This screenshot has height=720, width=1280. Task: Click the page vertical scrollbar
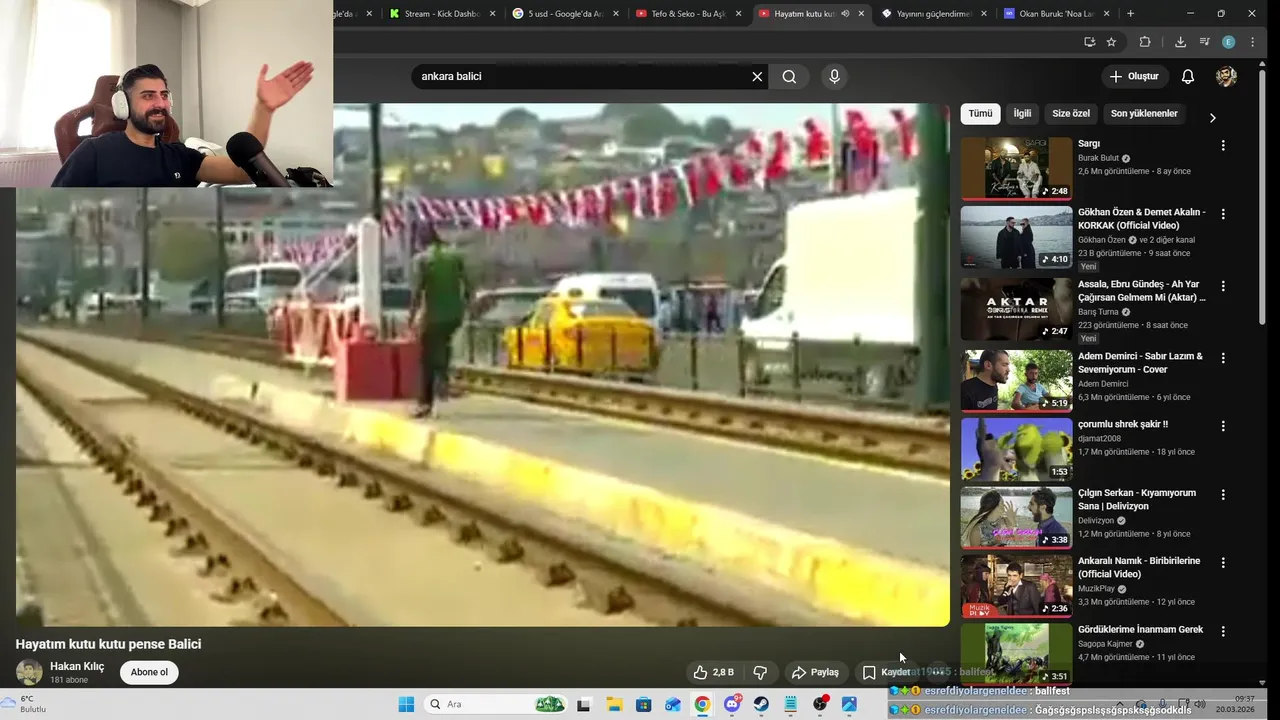(x=1263, y=200)
